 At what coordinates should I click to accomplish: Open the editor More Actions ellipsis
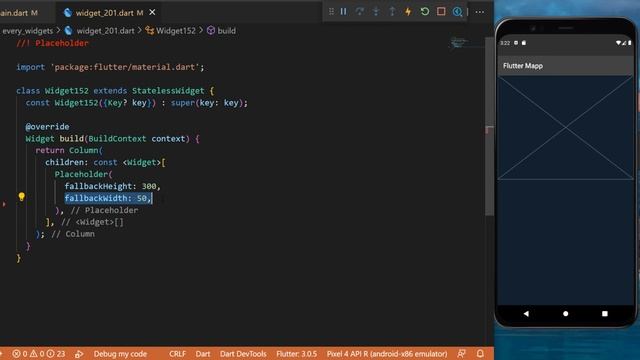[480, 12]
